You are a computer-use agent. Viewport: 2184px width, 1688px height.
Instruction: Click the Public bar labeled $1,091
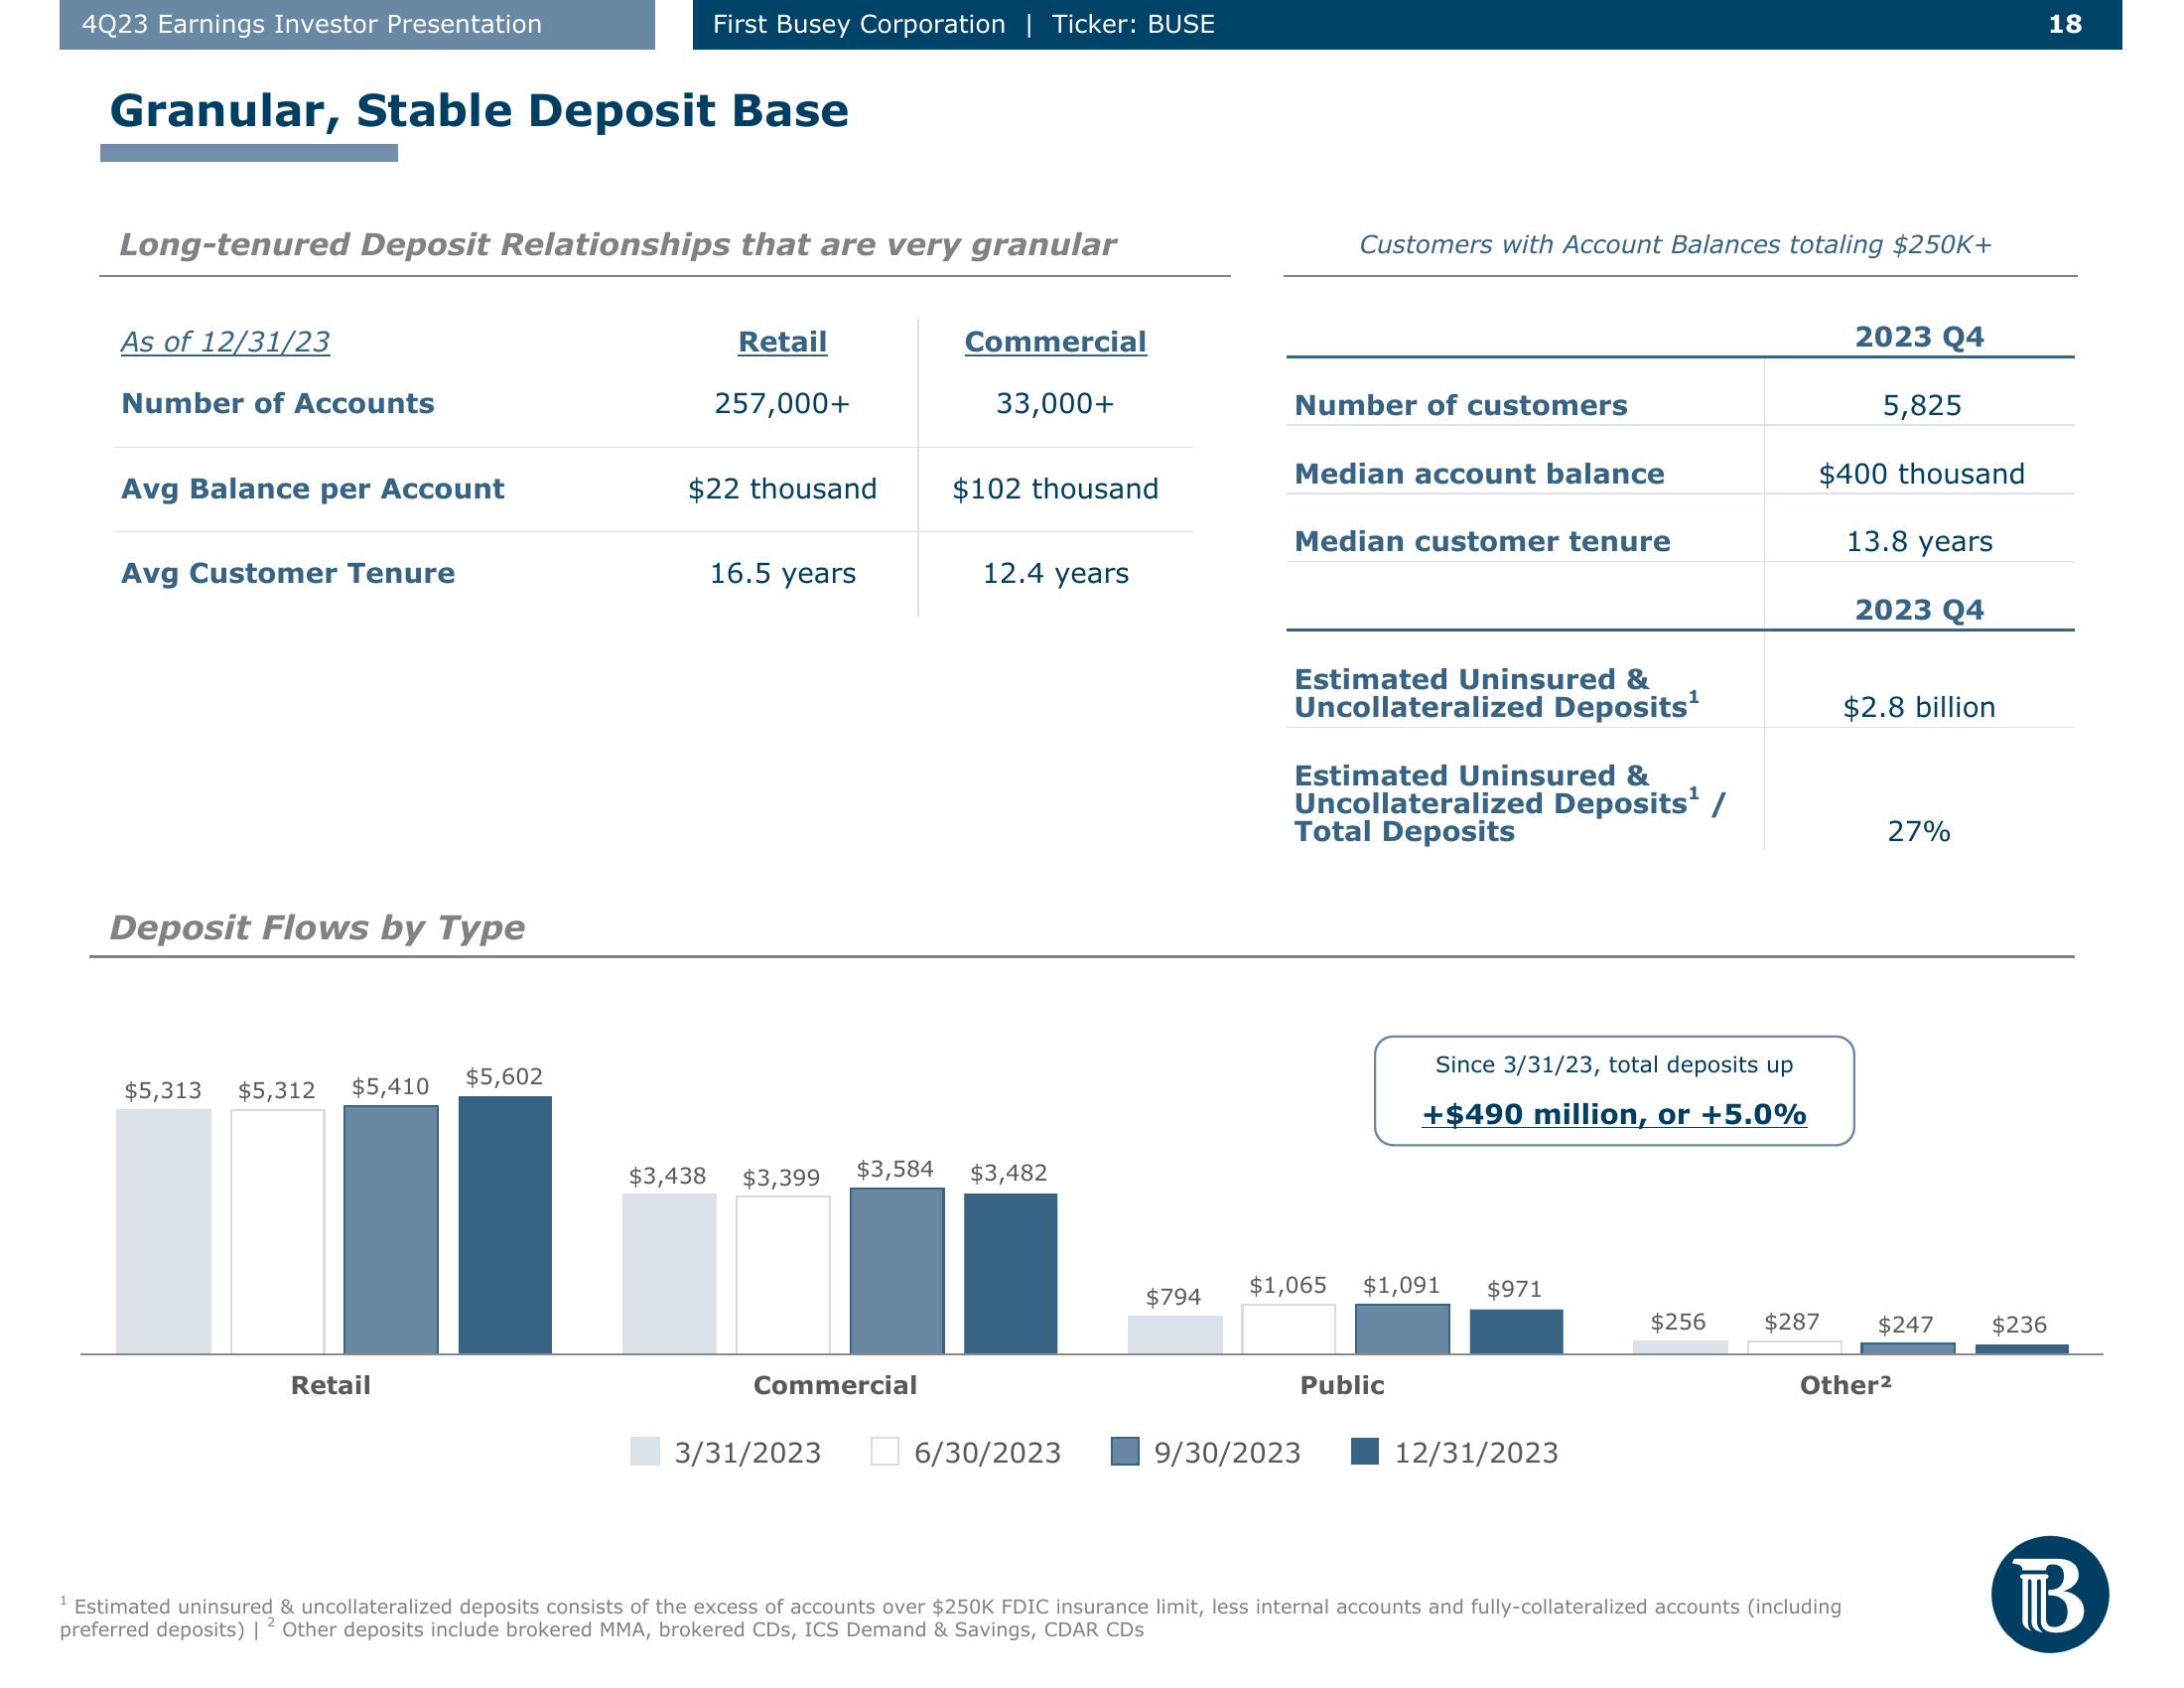(x=1402, y=1328)
